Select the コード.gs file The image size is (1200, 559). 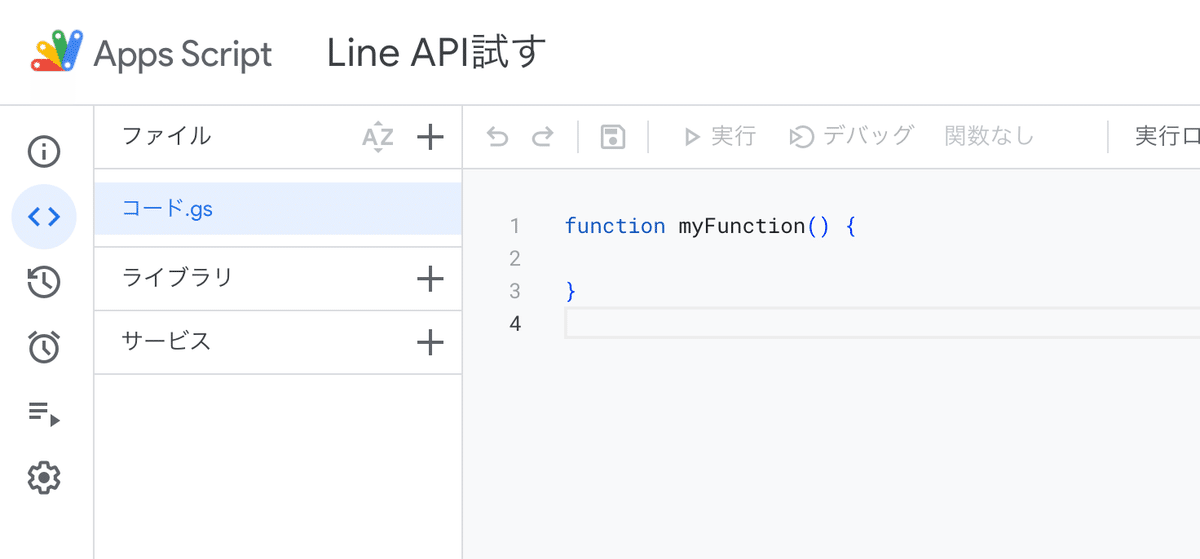(x=278, y=209)
